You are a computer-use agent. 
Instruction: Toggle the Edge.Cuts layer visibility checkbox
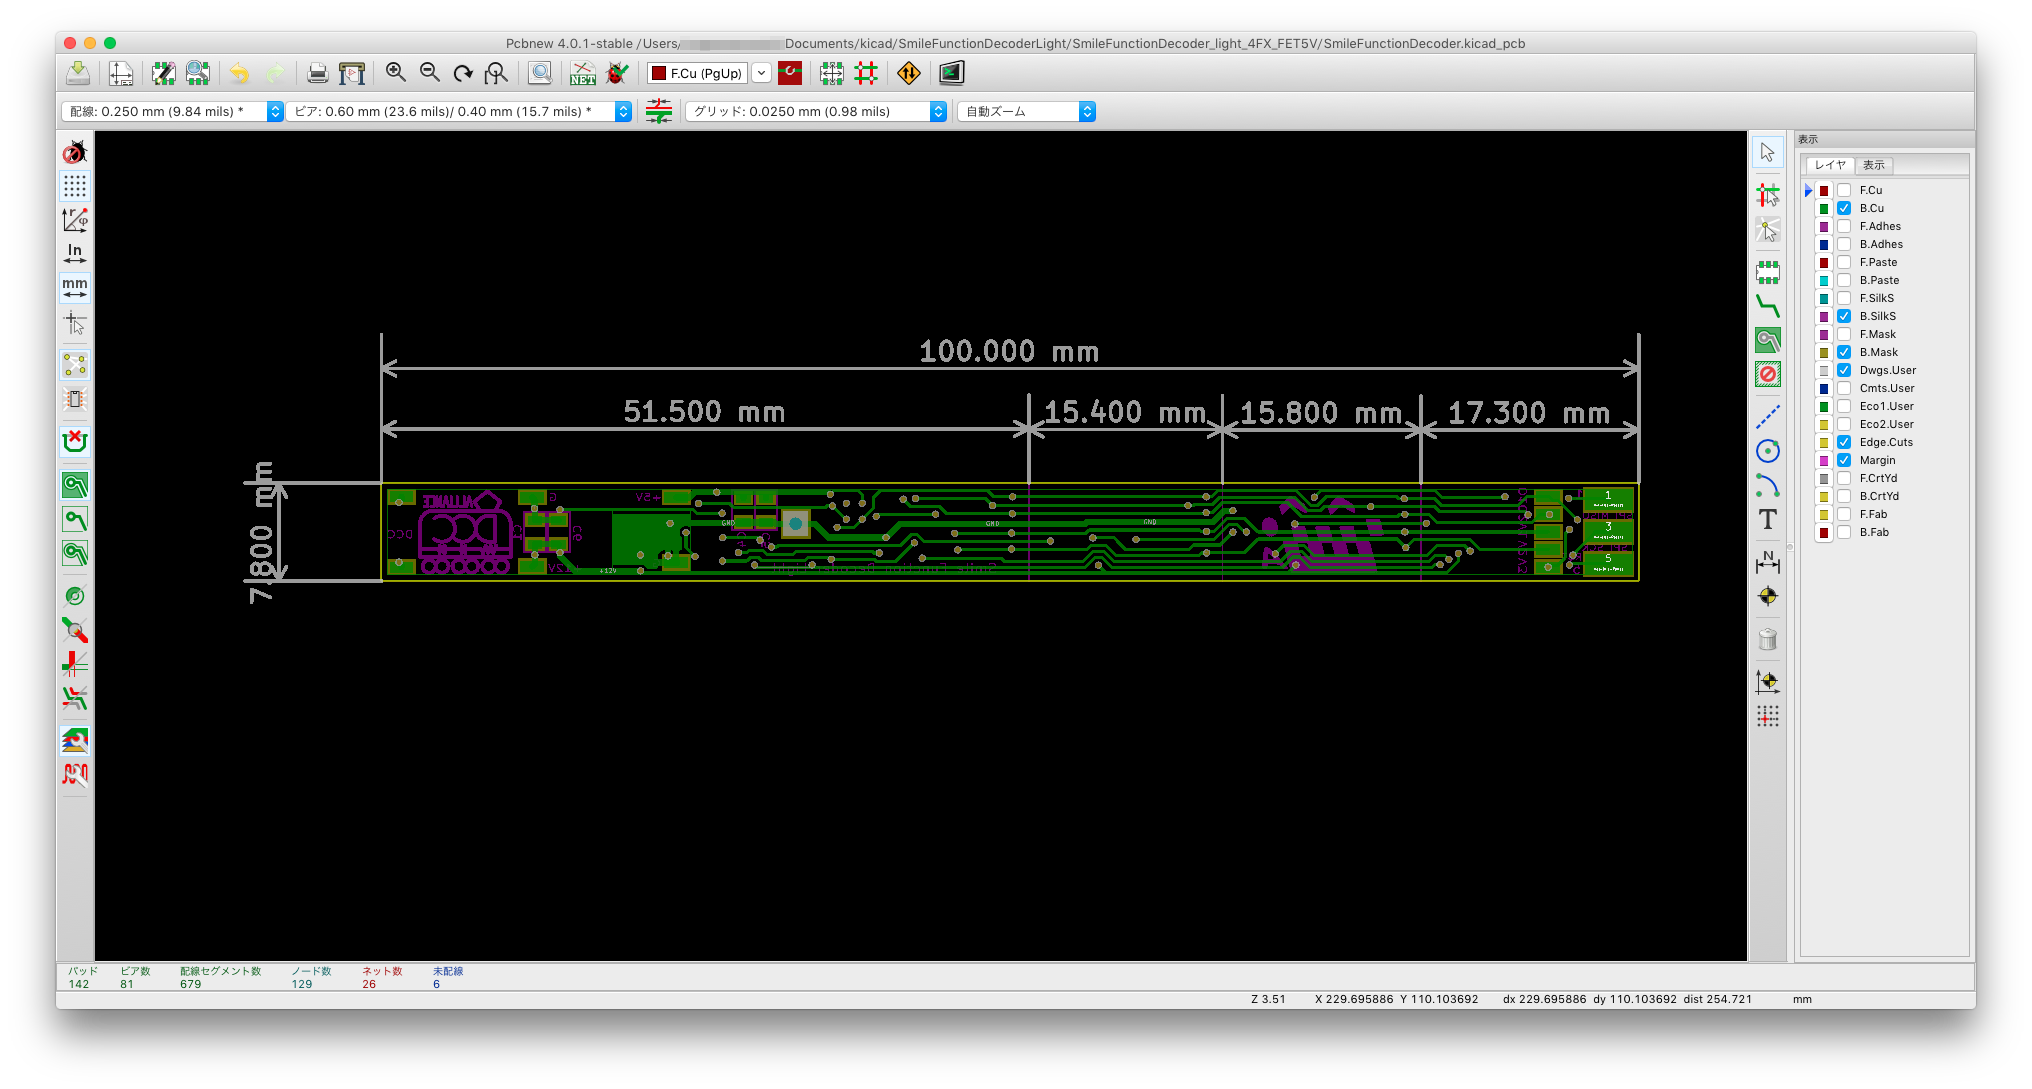pos(1844,442)
